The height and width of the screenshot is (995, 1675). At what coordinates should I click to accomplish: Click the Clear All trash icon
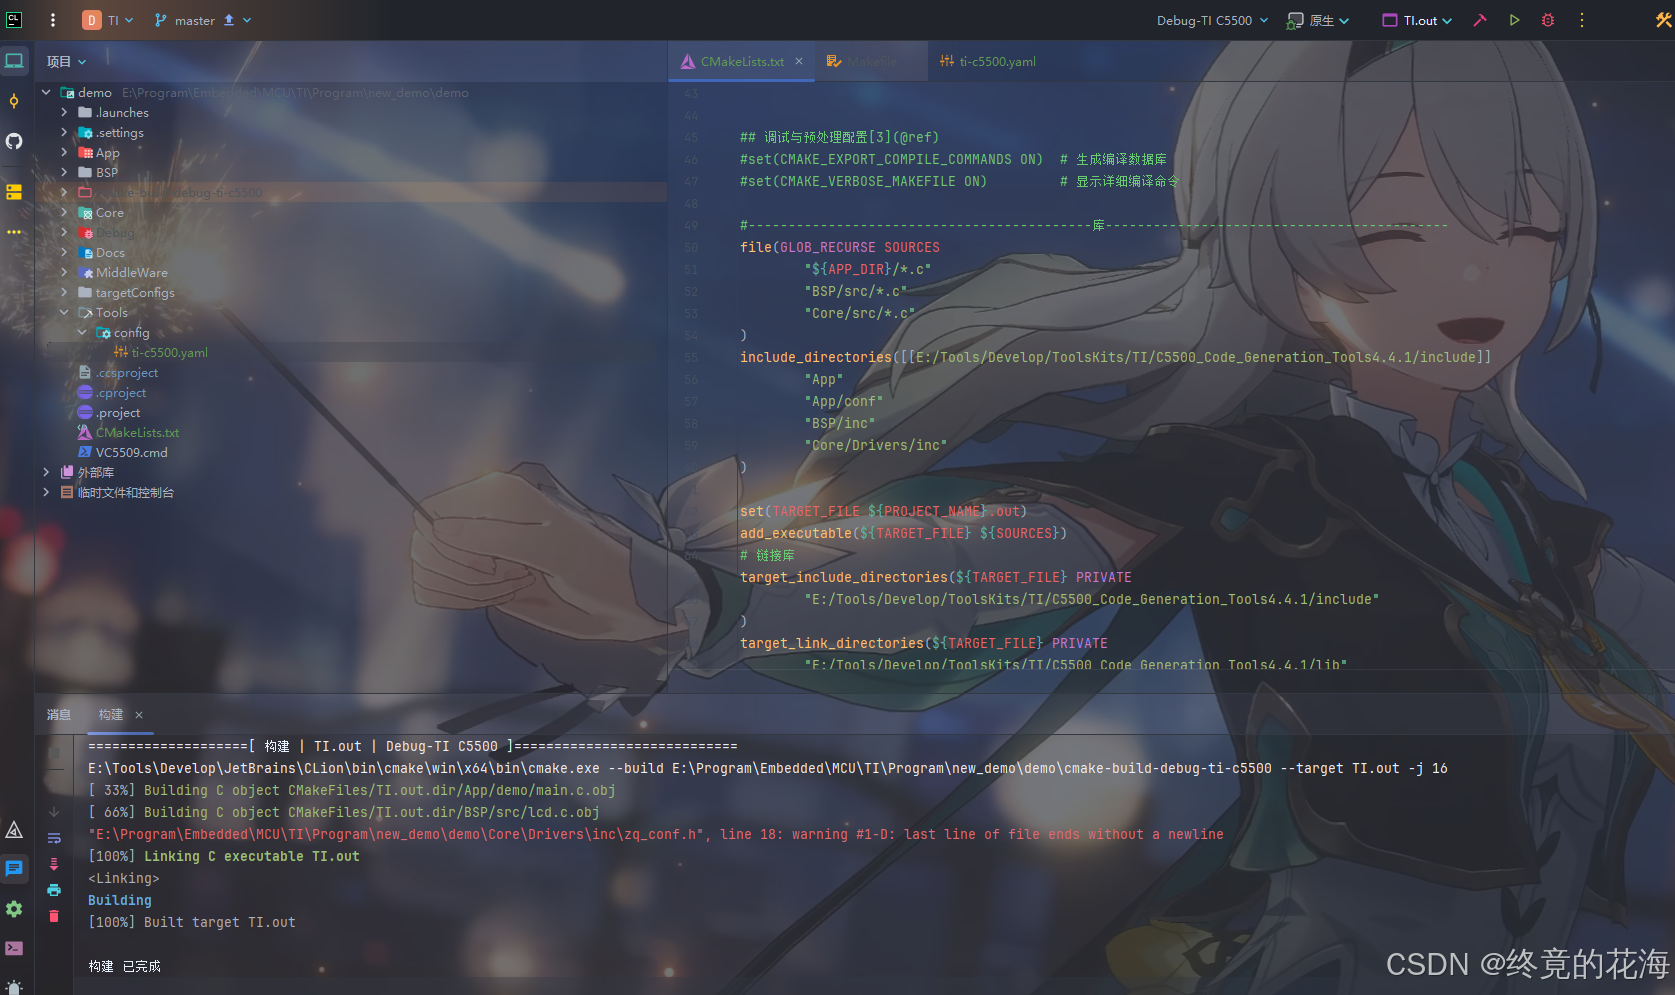[54, 916]
